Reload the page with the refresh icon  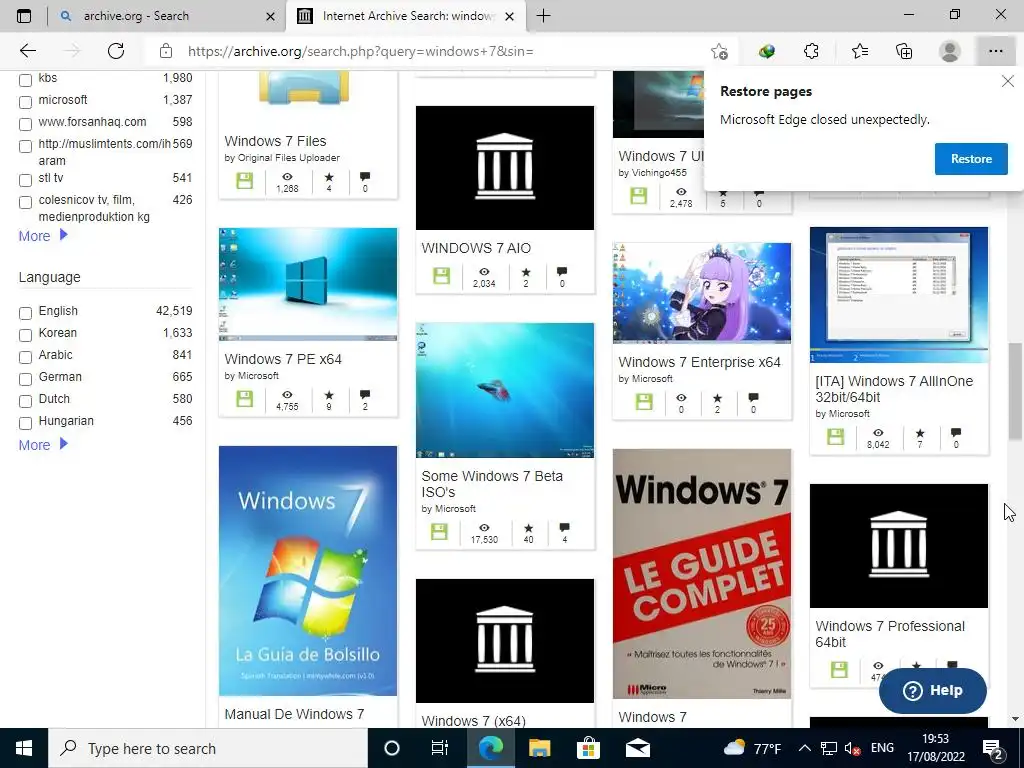[116, 51]
